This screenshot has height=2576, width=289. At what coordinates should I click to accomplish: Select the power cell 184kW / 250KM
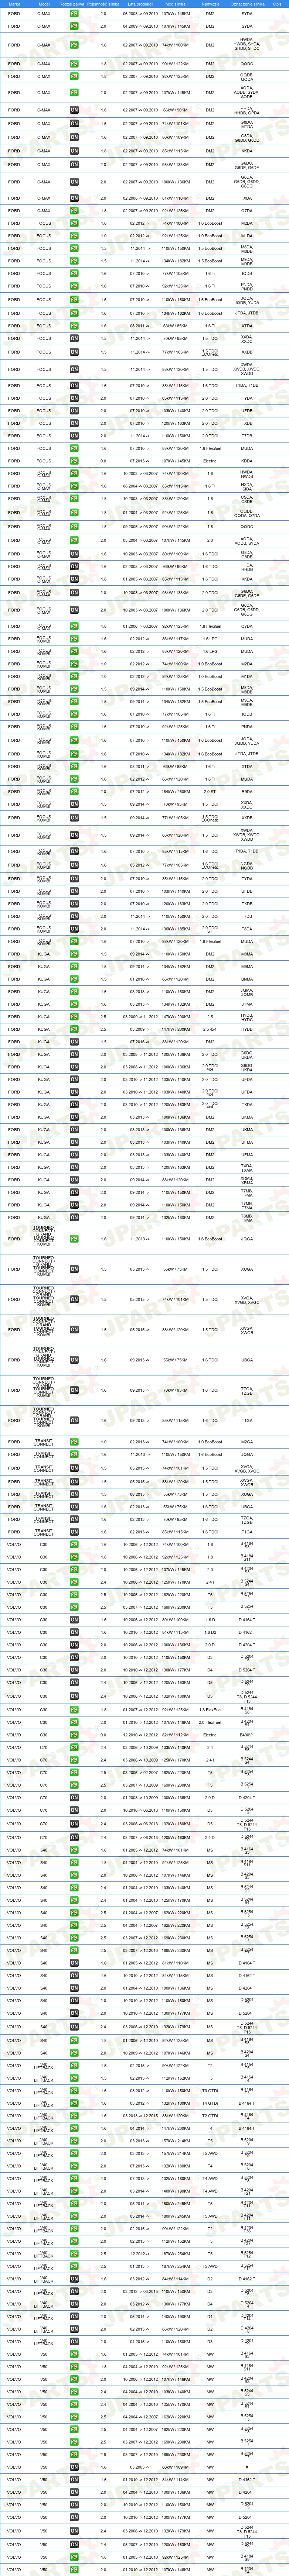pyautogui.click(x=175, y=792)
